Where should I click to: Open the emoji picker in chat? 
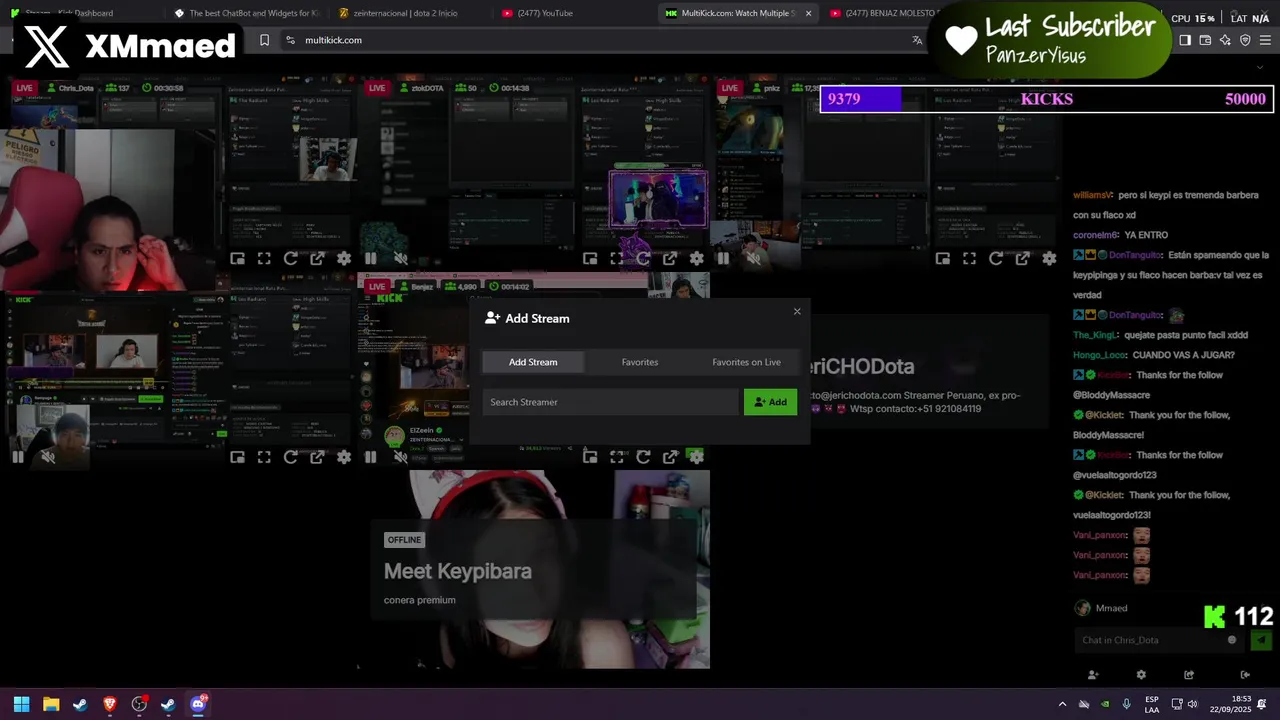coord(1232,640)
